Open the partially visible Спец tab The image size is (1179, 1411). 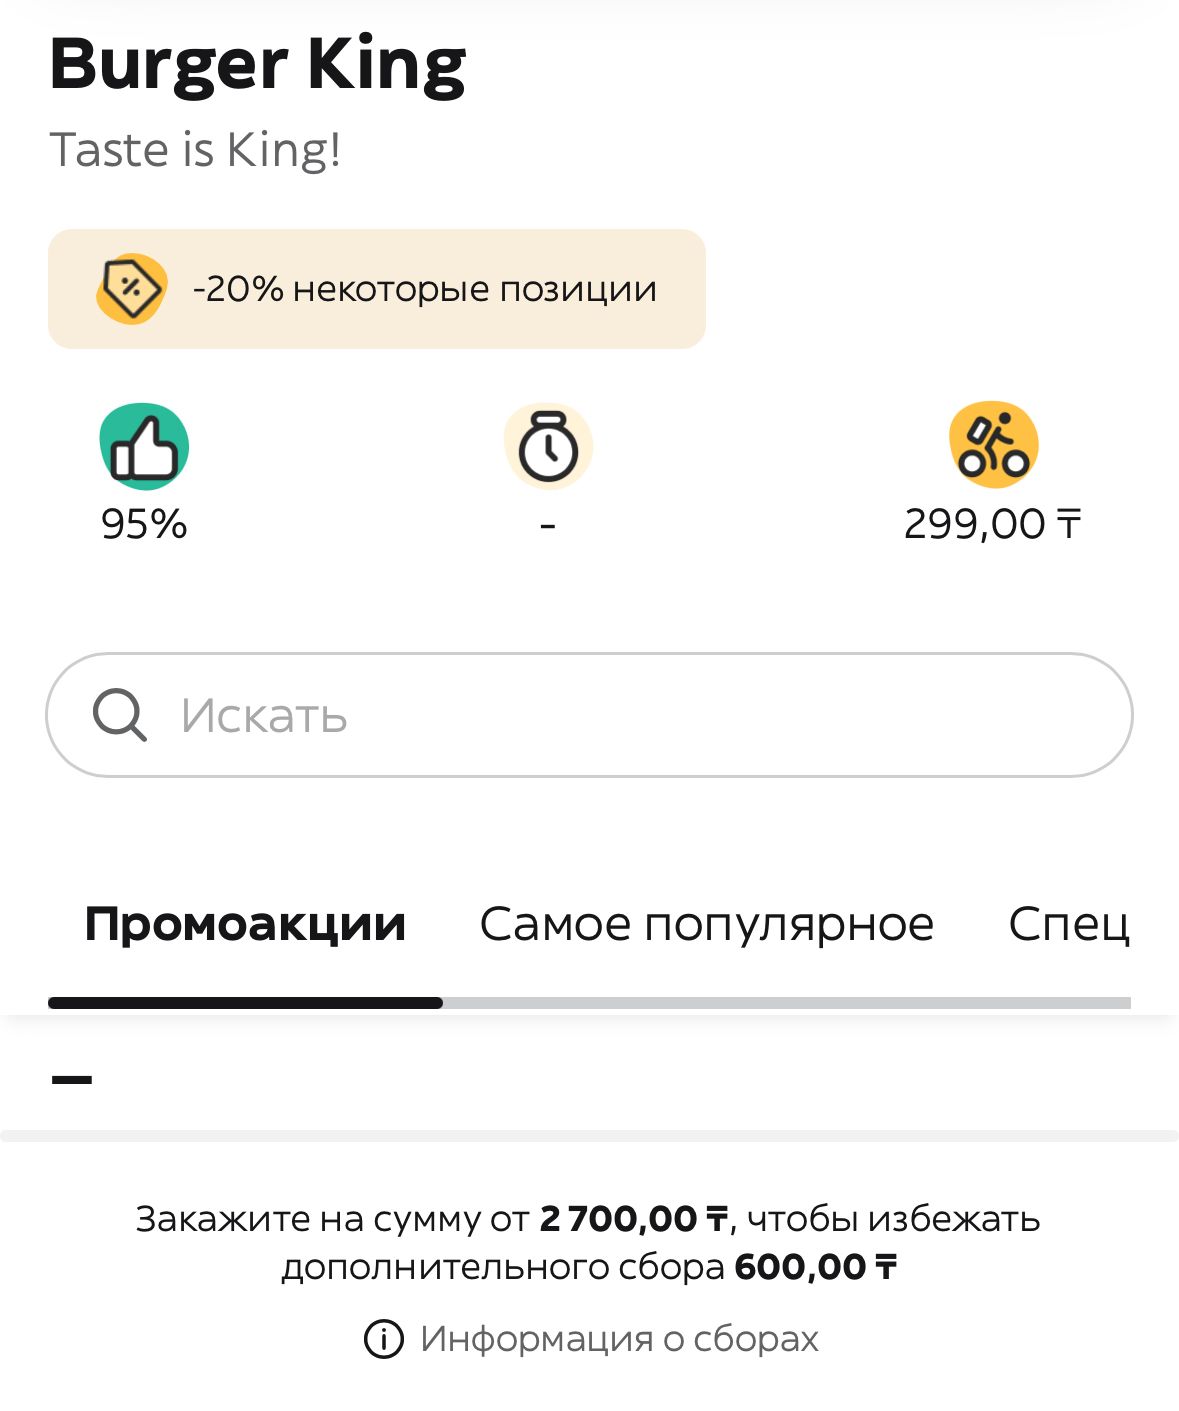tap(1068, 924)
